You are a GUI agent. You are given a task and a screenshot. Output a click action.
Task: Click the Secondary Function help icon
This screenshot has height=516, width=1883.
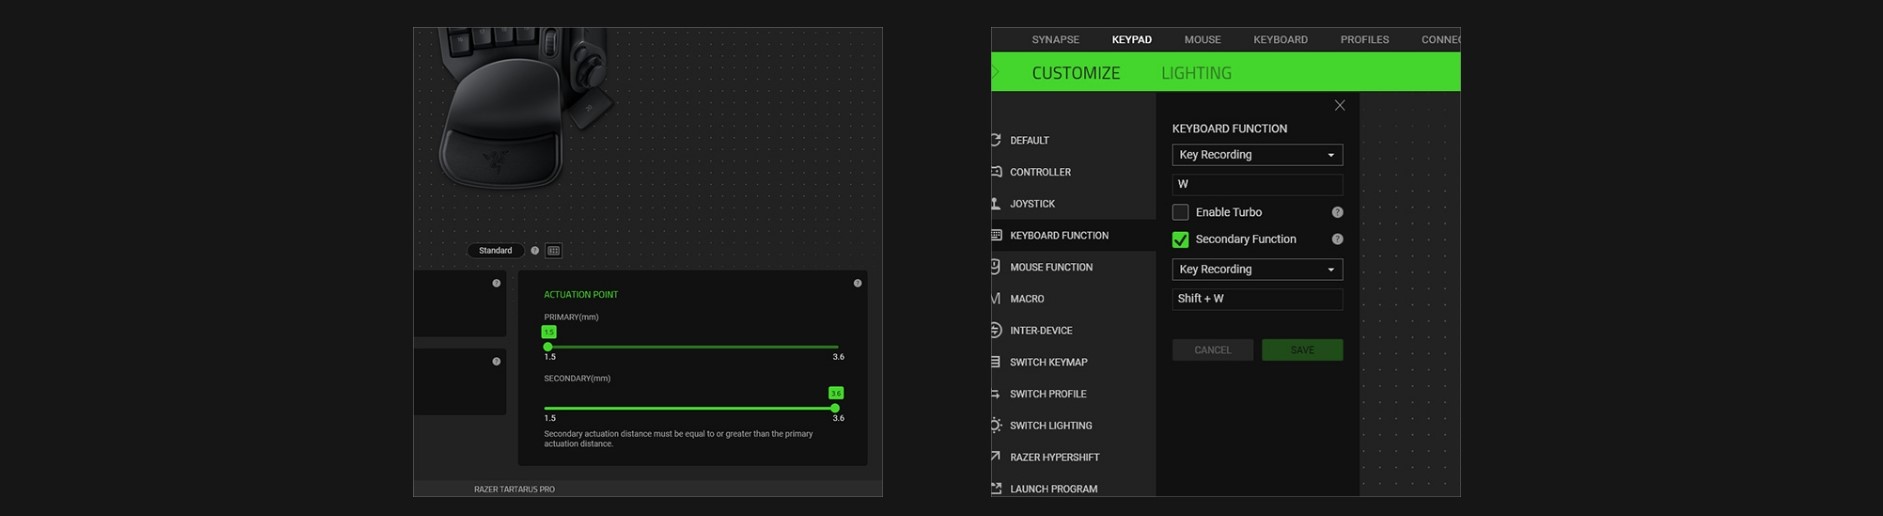pos(1337,239)
